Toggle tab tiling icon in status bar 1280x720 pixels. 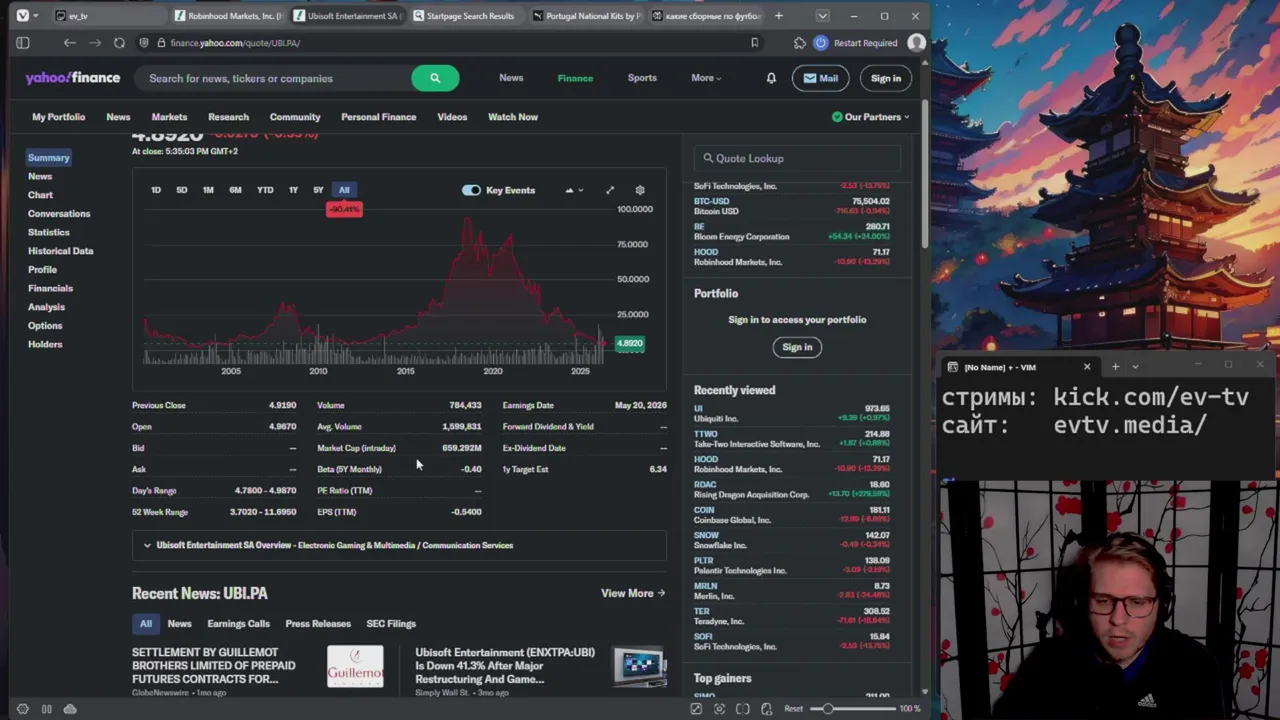click(46, 709)
